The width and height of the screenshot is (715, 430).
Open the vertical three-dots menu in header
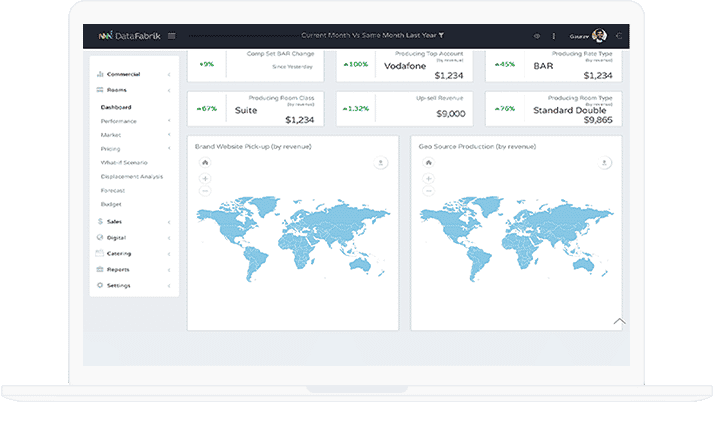click(553, 36)
